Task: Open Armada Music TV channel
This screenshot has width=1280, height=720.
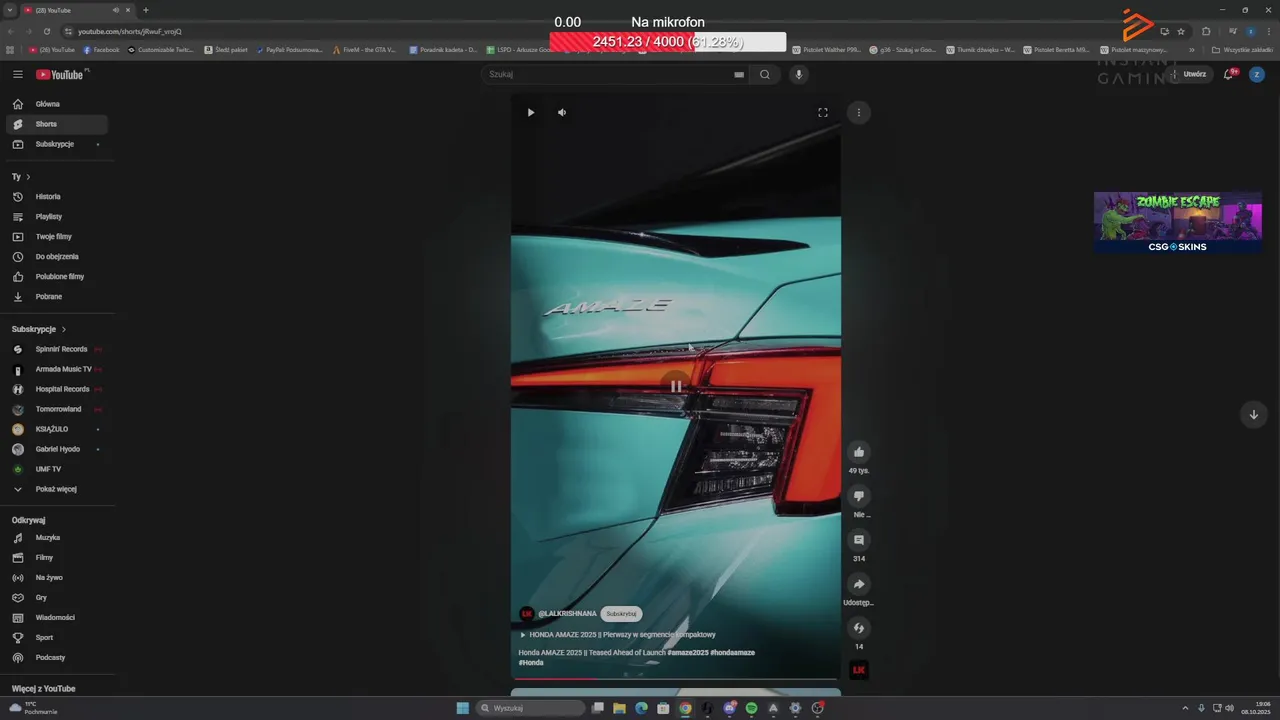Action: point(57,369)
